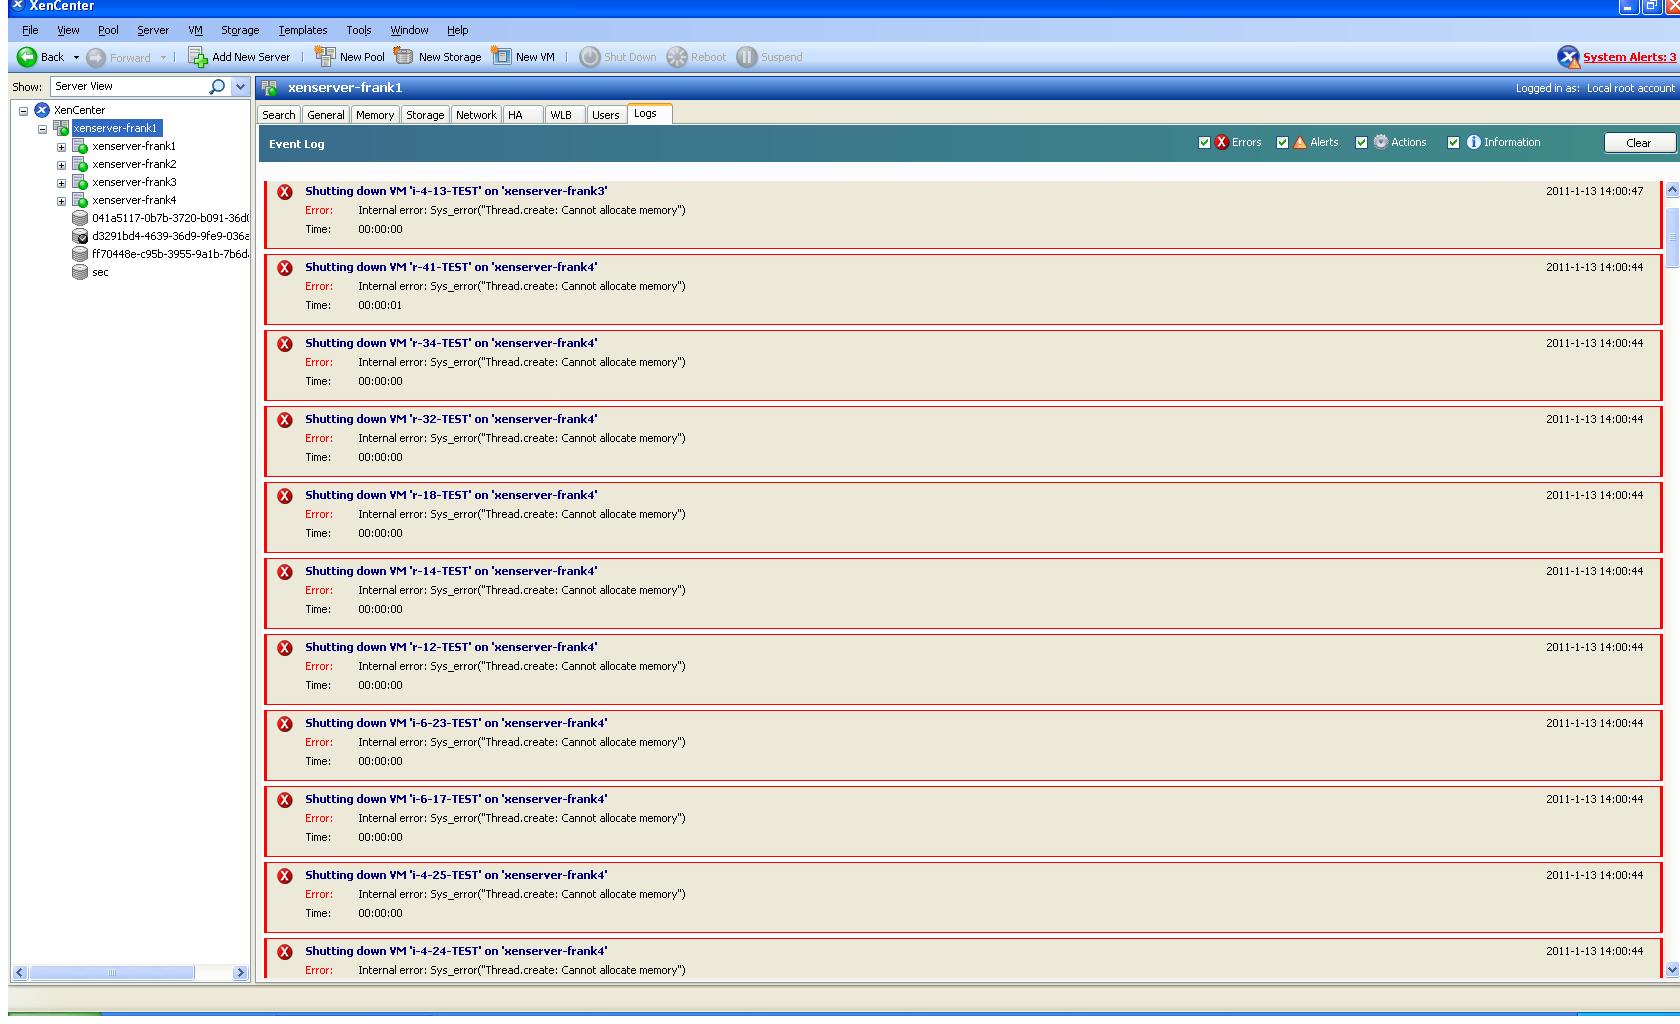1680x1024 pixels.
Task: Select the 'sec' storage repository icon
Action: click(x=80, y=272)
